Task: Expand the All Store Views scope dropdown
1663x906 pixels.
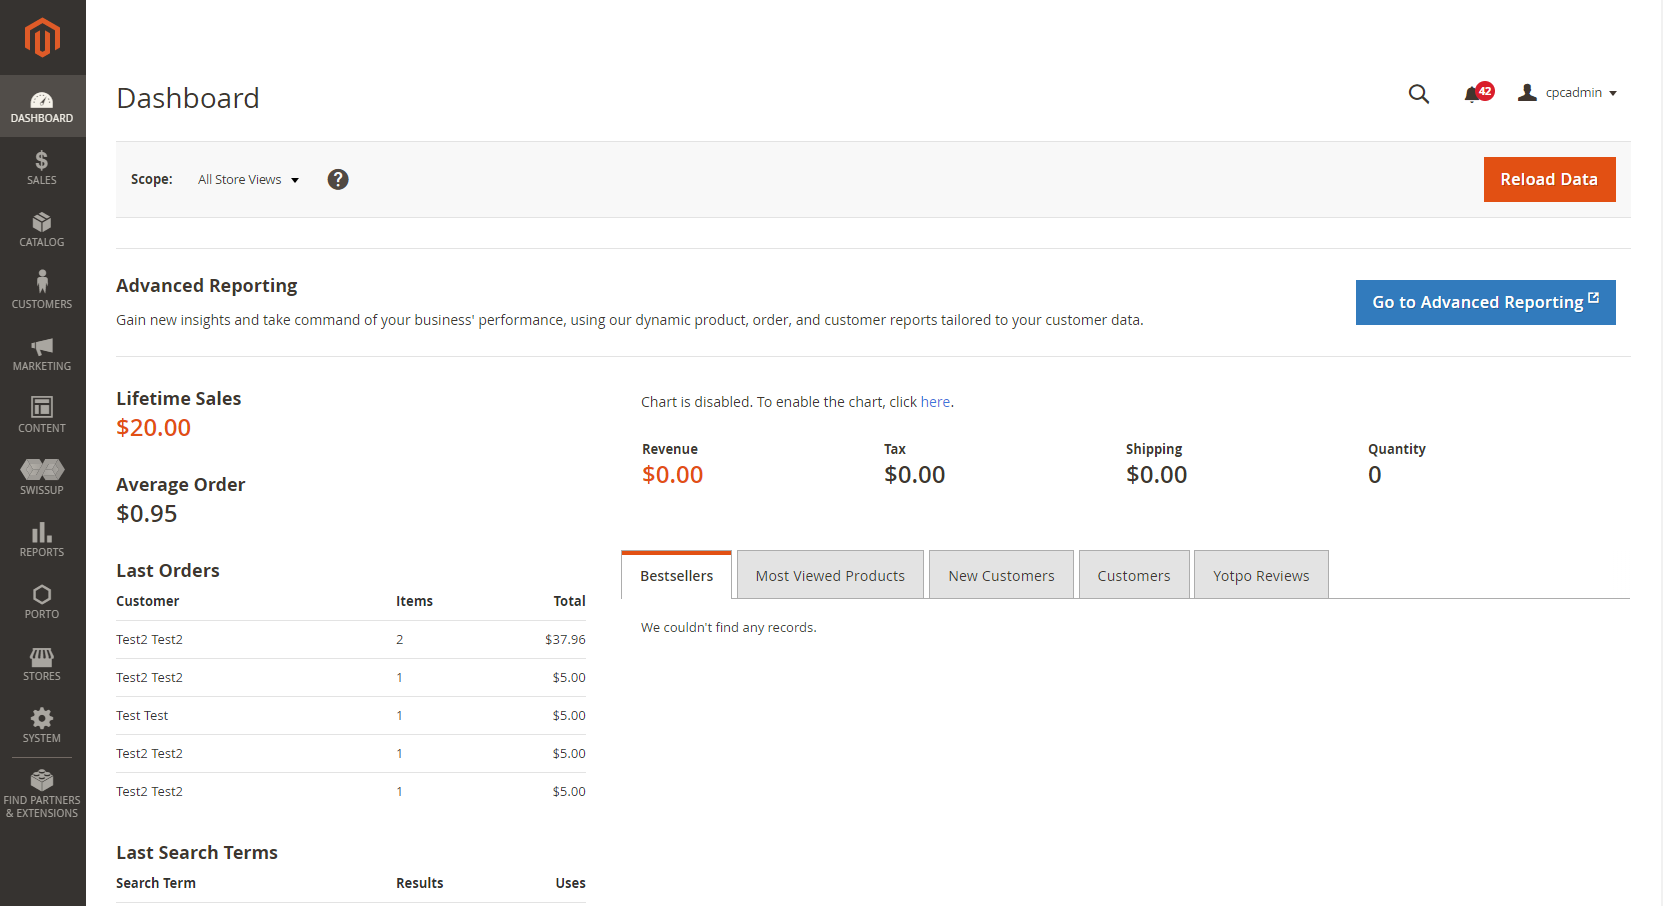Action: (249, 180)
